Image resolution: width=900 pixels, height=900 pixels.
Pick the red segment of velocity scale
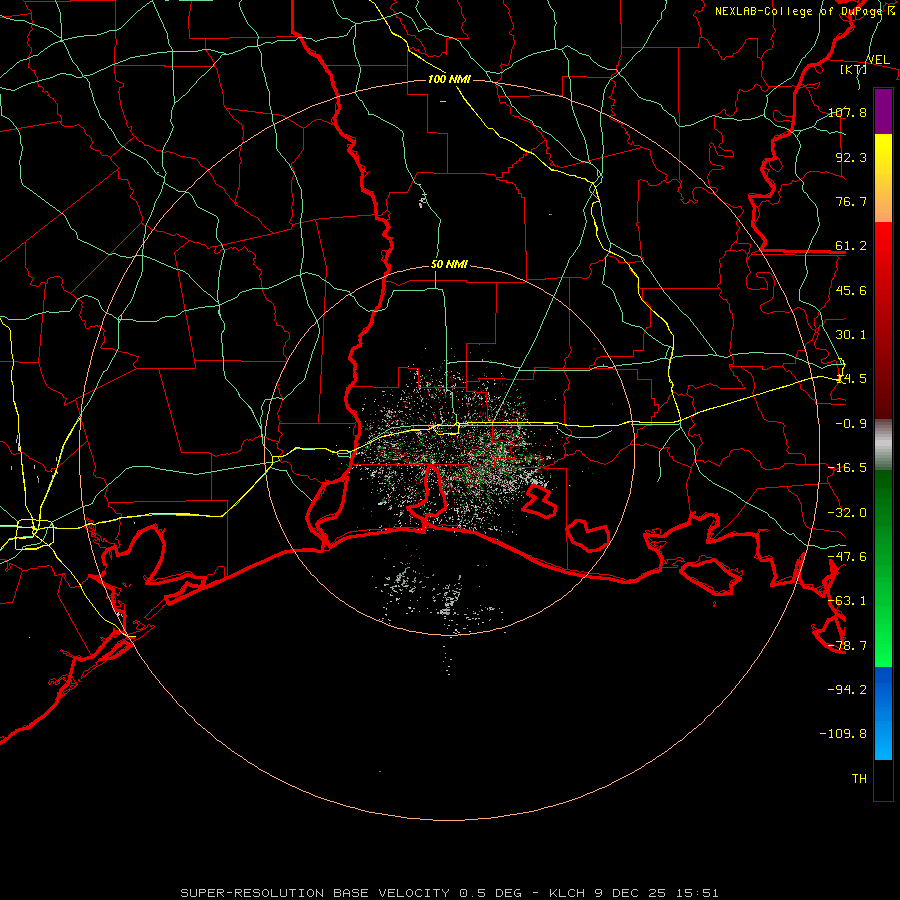pyautogui.click(x=883, y=320)
